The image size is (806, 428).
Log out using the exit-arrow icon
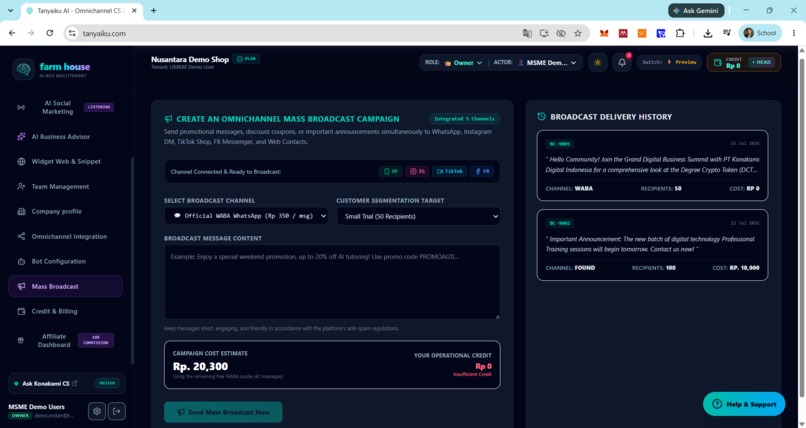[117, 411]
